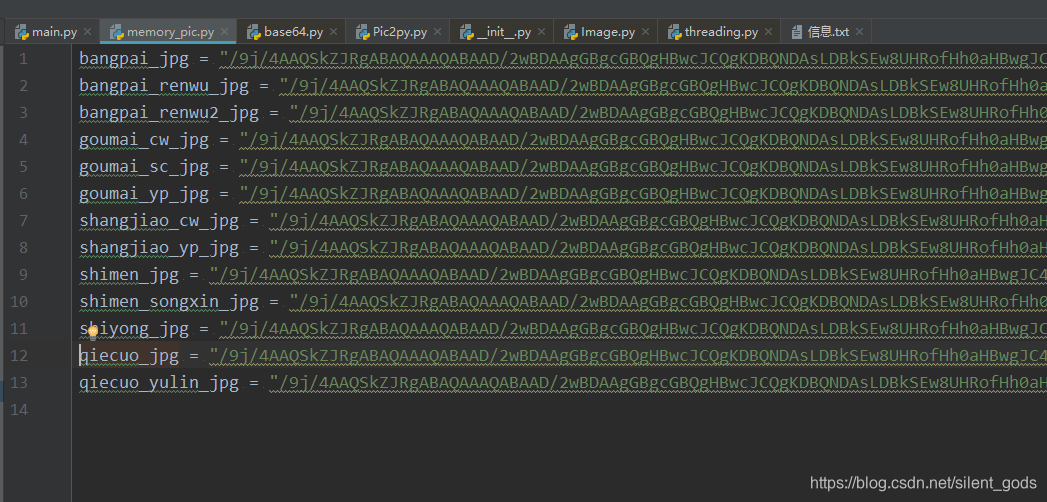Screen dimensions: 1047x502
Task: Click the base64 string on line 13
Action: 658,383
